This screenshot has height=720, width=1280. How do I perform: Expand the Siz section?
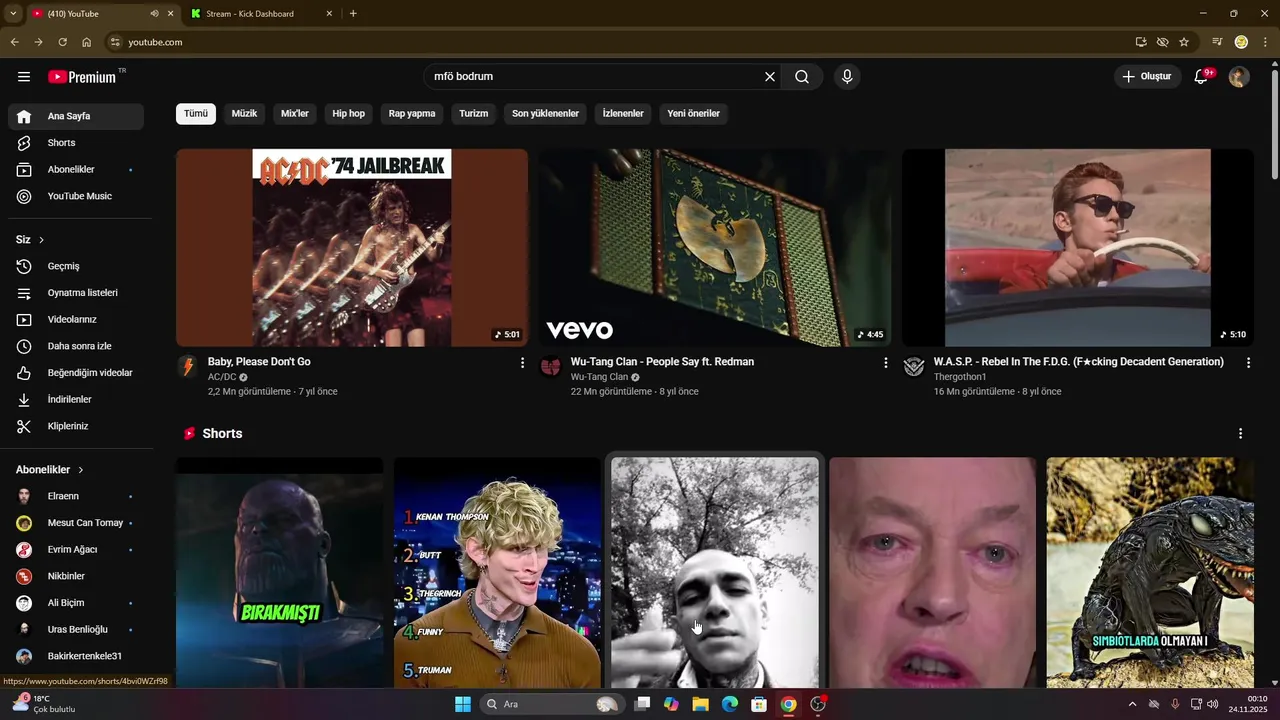click(x=30, y=240)
